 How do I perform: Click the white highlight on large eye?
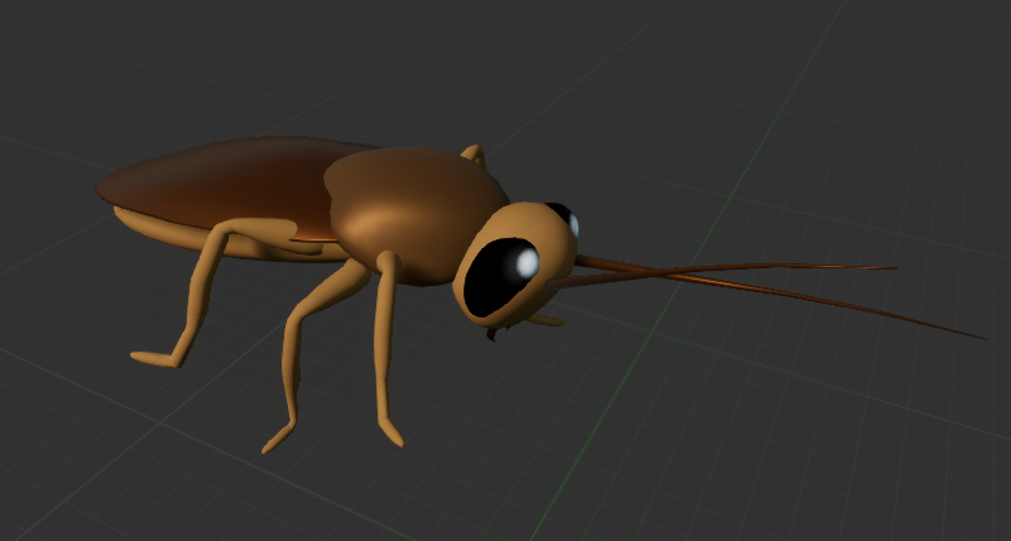tap(526, 263)
